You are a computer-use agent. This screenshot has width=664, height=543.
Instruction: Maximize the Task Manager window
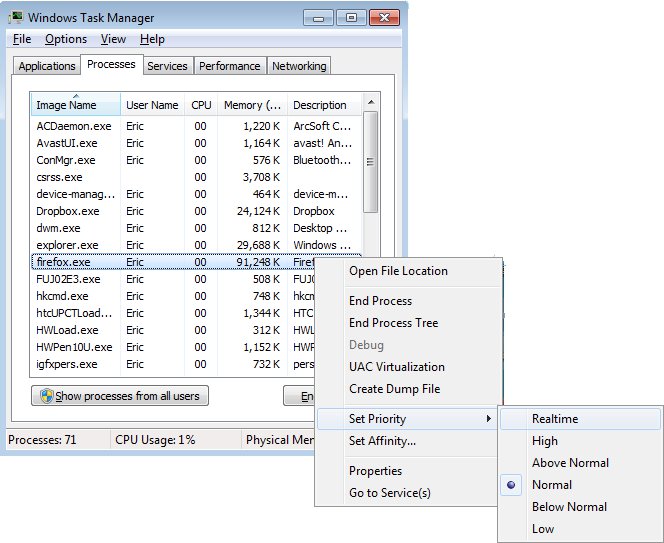click(x=351, y=18)
